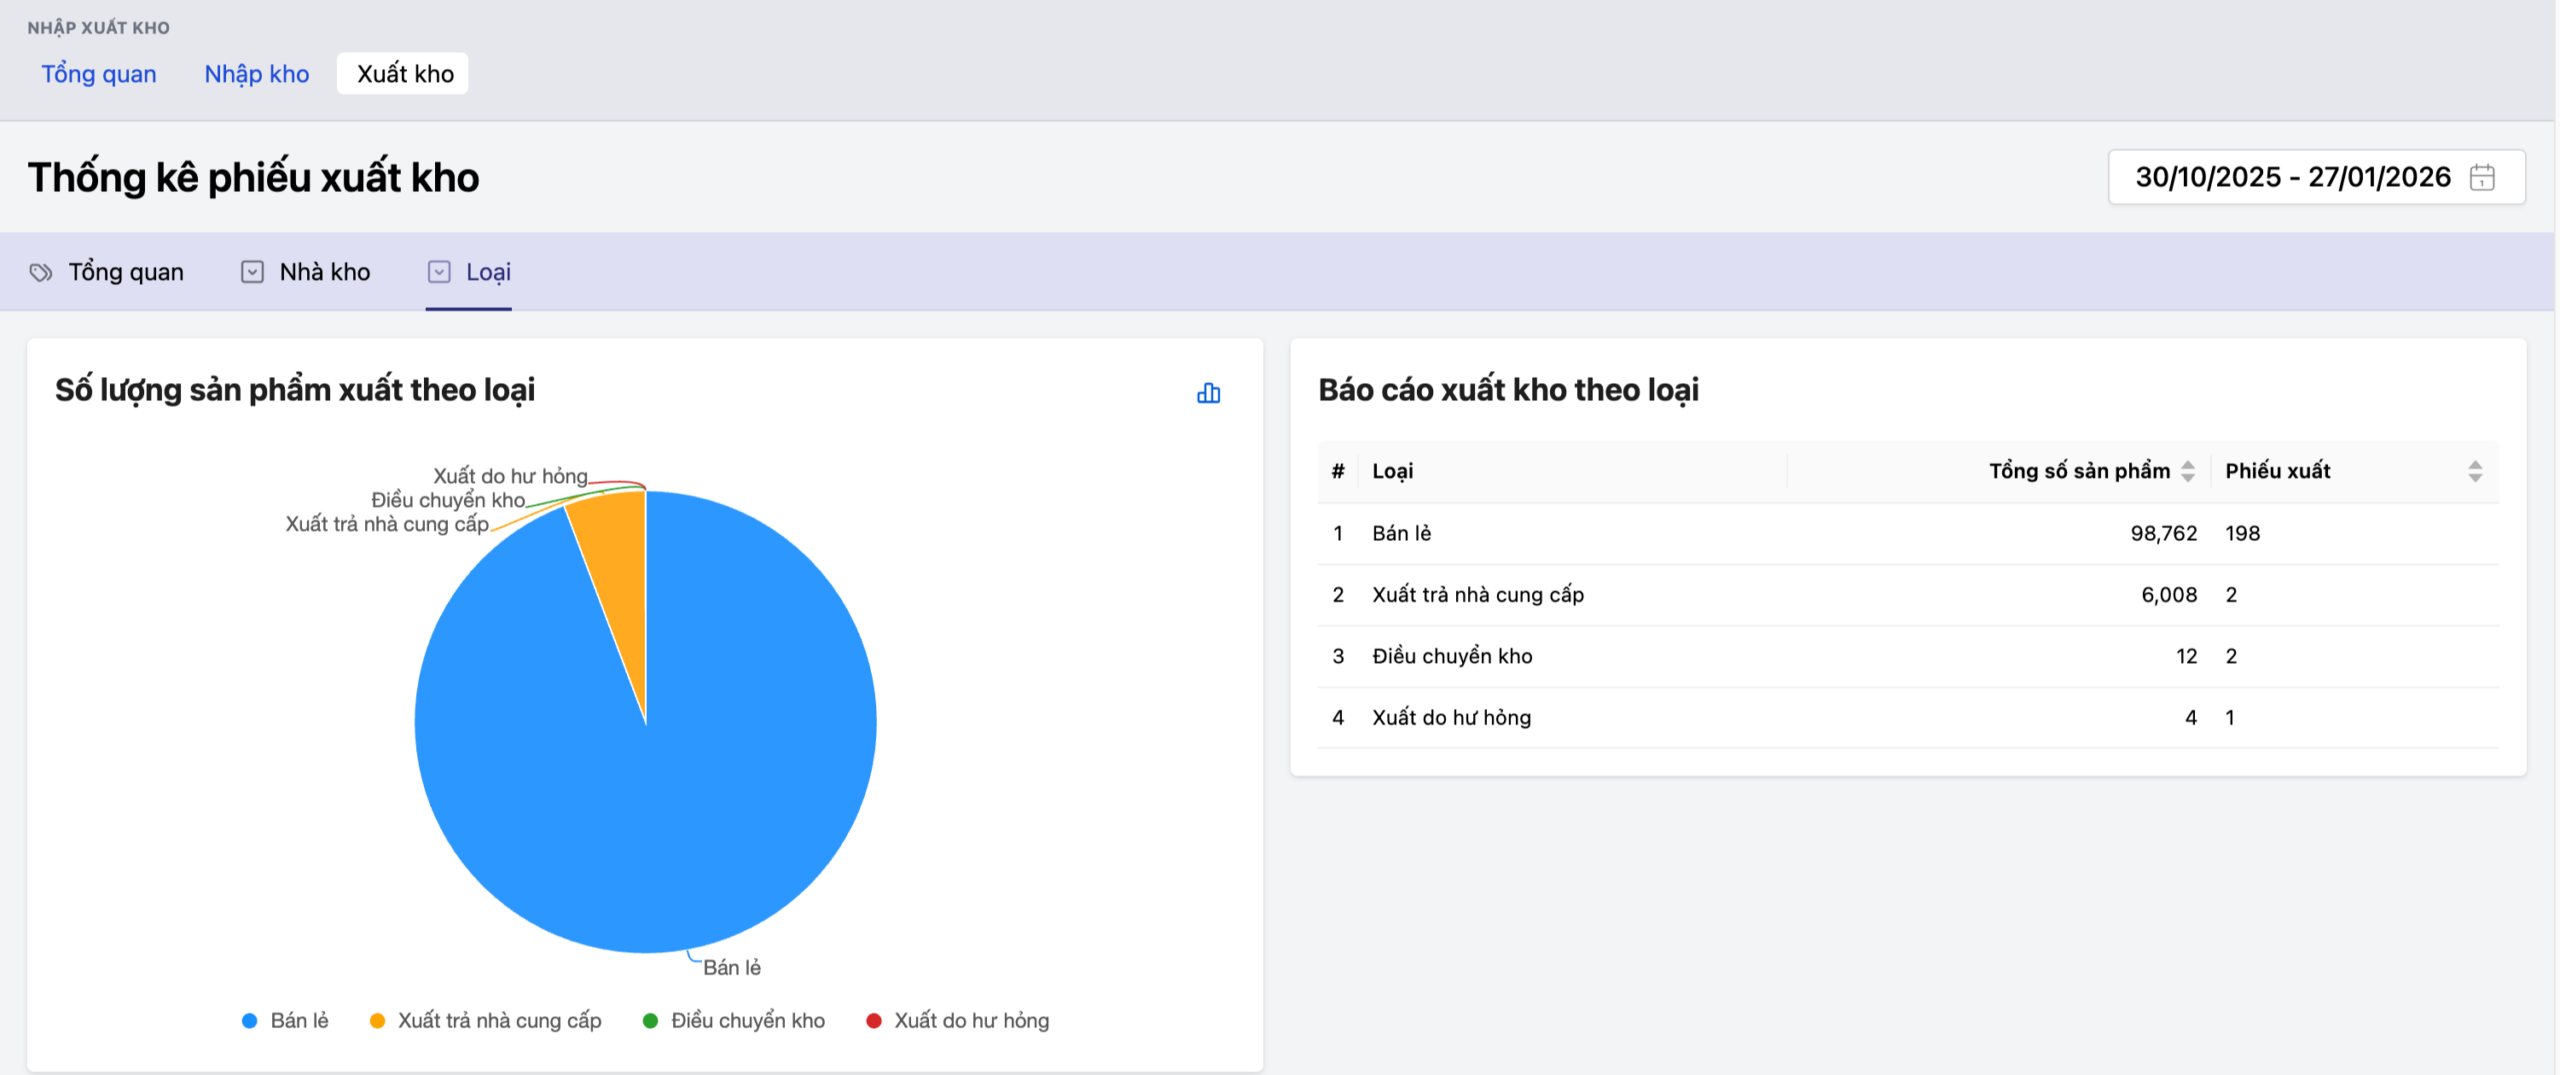Sort by Phiếu xuất column arrows
Screen dimensions: 2560x1075
click(2474, 471)
